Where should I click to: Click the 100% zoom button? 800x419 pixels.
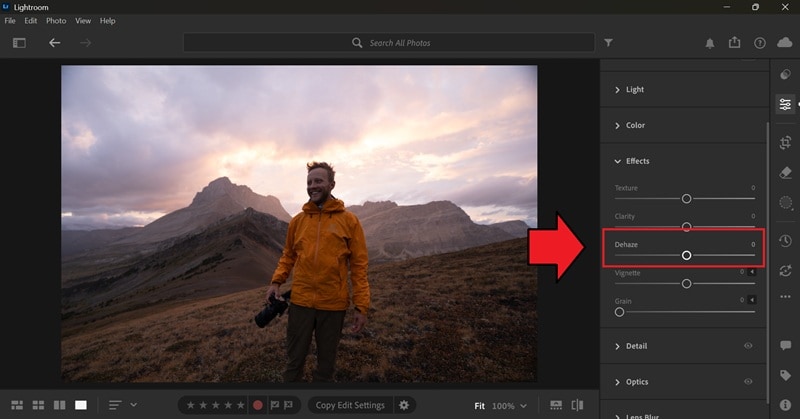click(503, 406)
